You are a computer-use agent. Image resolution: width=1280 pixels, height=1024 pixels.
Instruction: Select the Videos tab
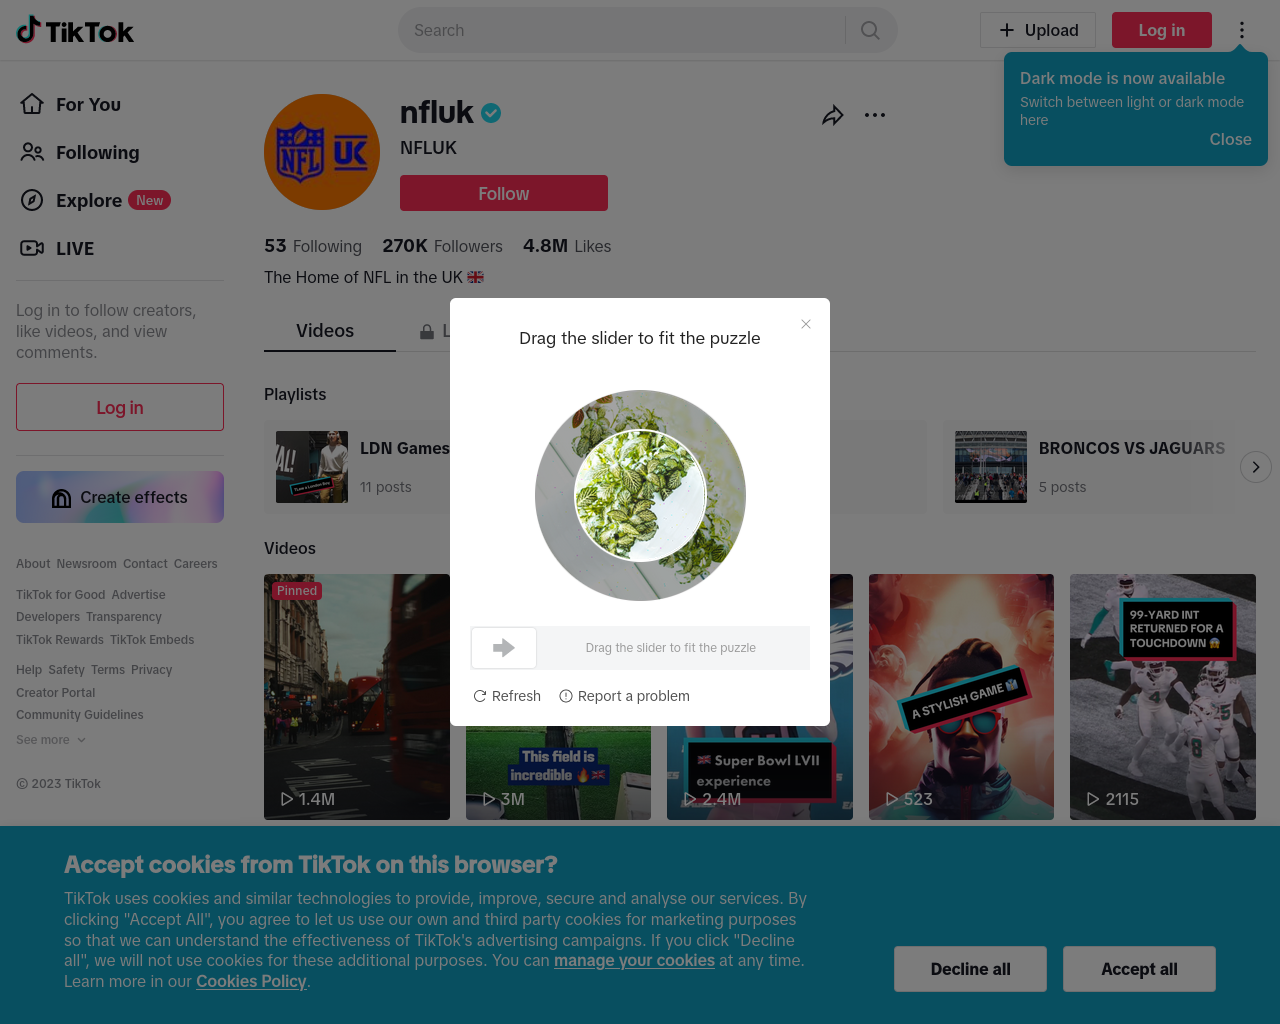click(x=325, y=331)
